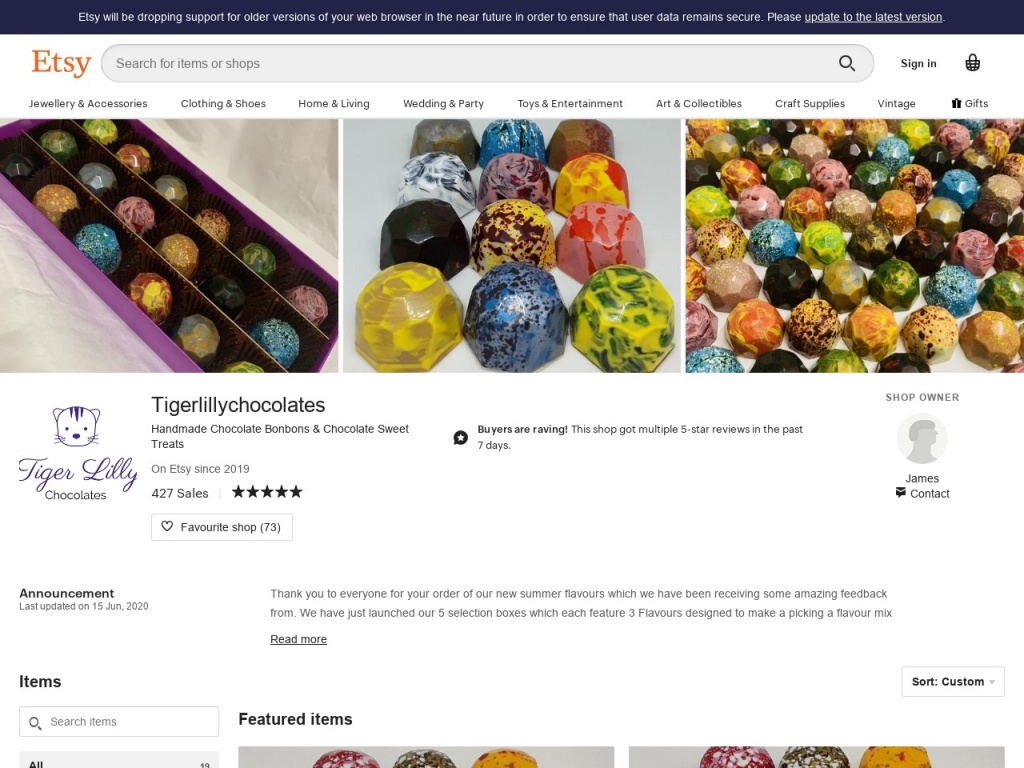
Task: Click the shop owner avatar
Action: click(921, 438)
